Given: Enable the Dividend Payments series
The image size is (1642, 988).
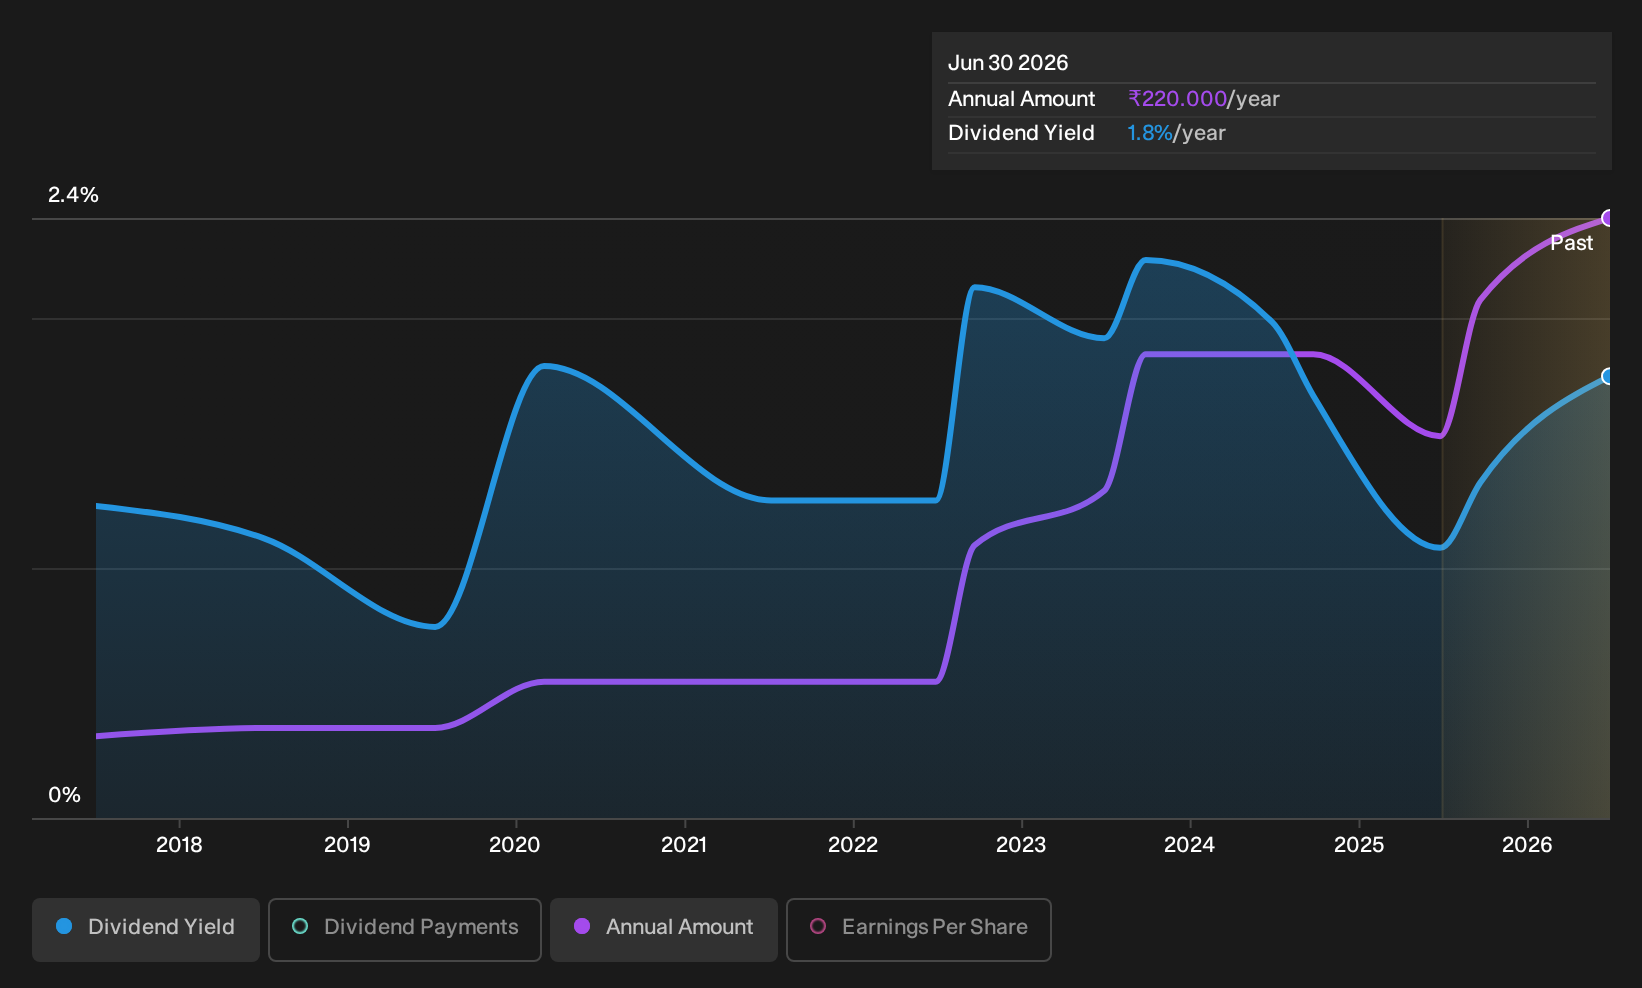Looking at the screenshot, I should [405, 929].
